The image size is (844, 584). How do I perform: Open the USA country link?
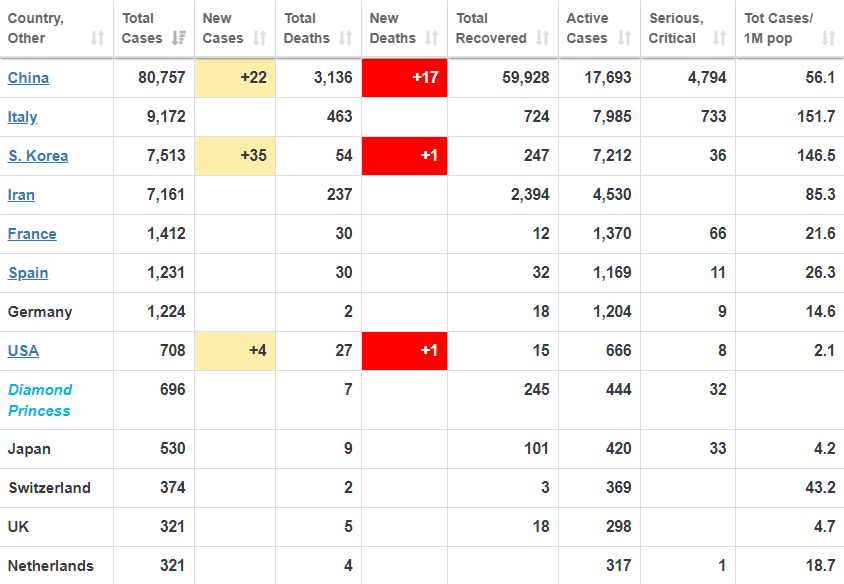23,351
